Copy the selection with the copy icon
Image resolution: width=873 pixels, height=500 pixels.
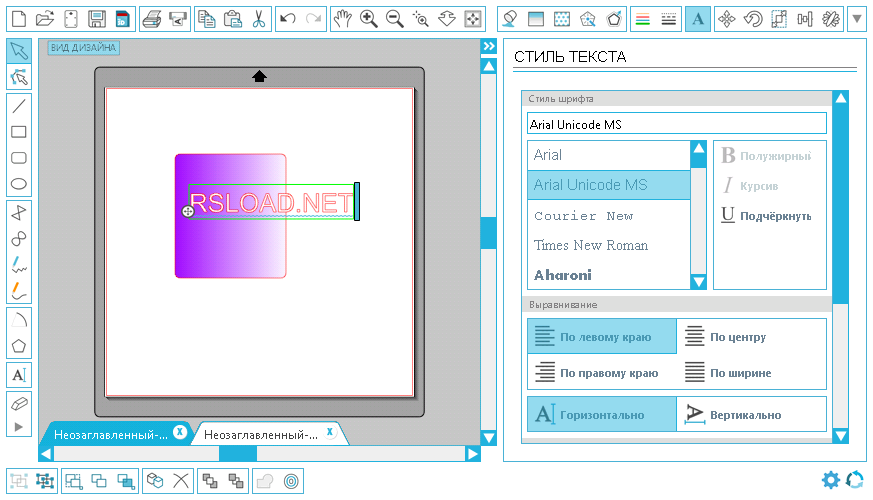(x=207, y=19)
